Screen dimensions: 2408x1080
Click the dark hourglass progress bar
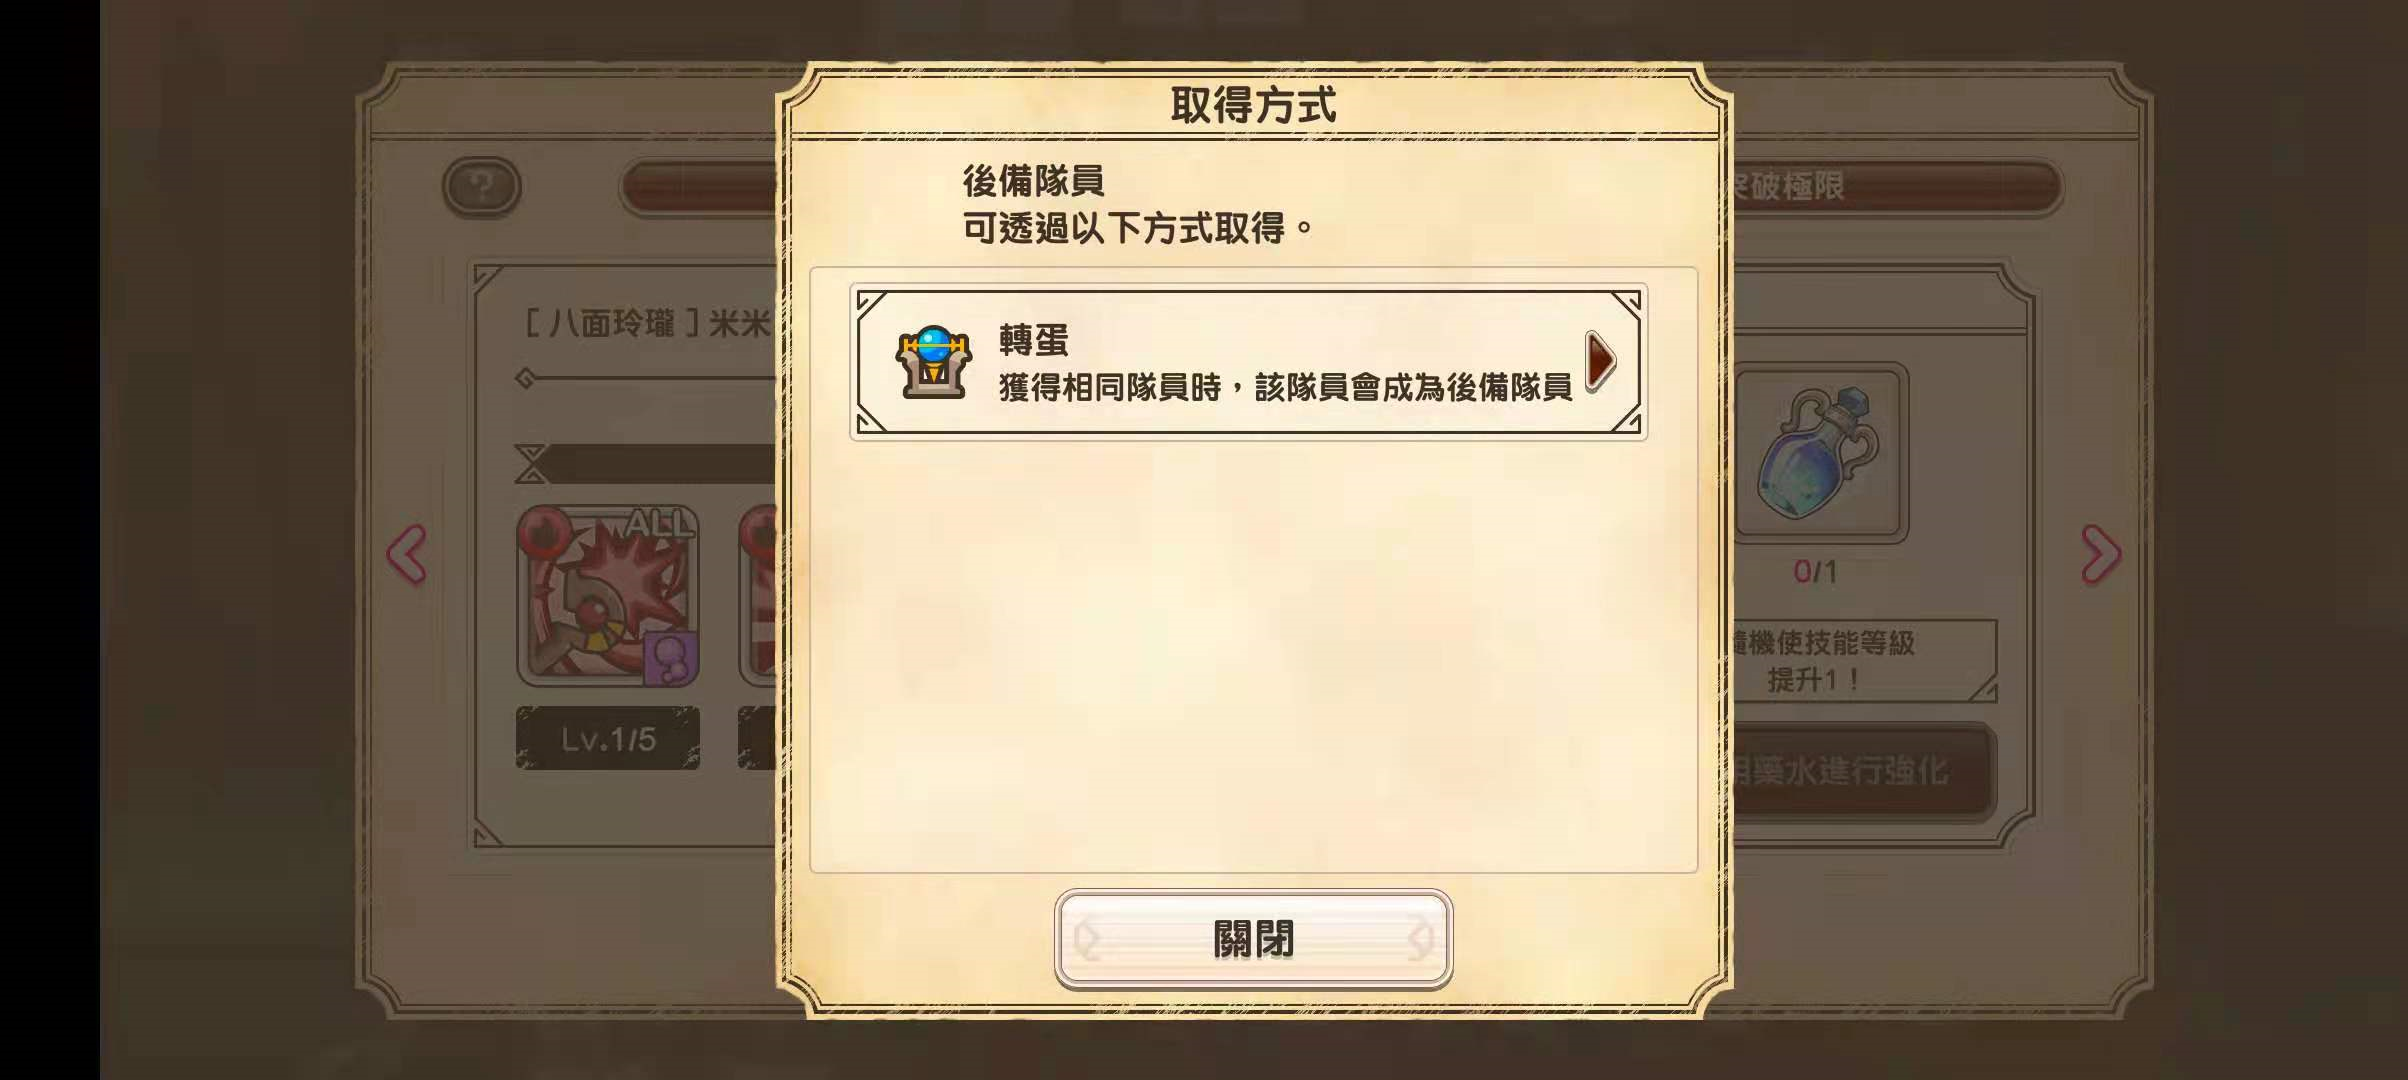[647, 464]
